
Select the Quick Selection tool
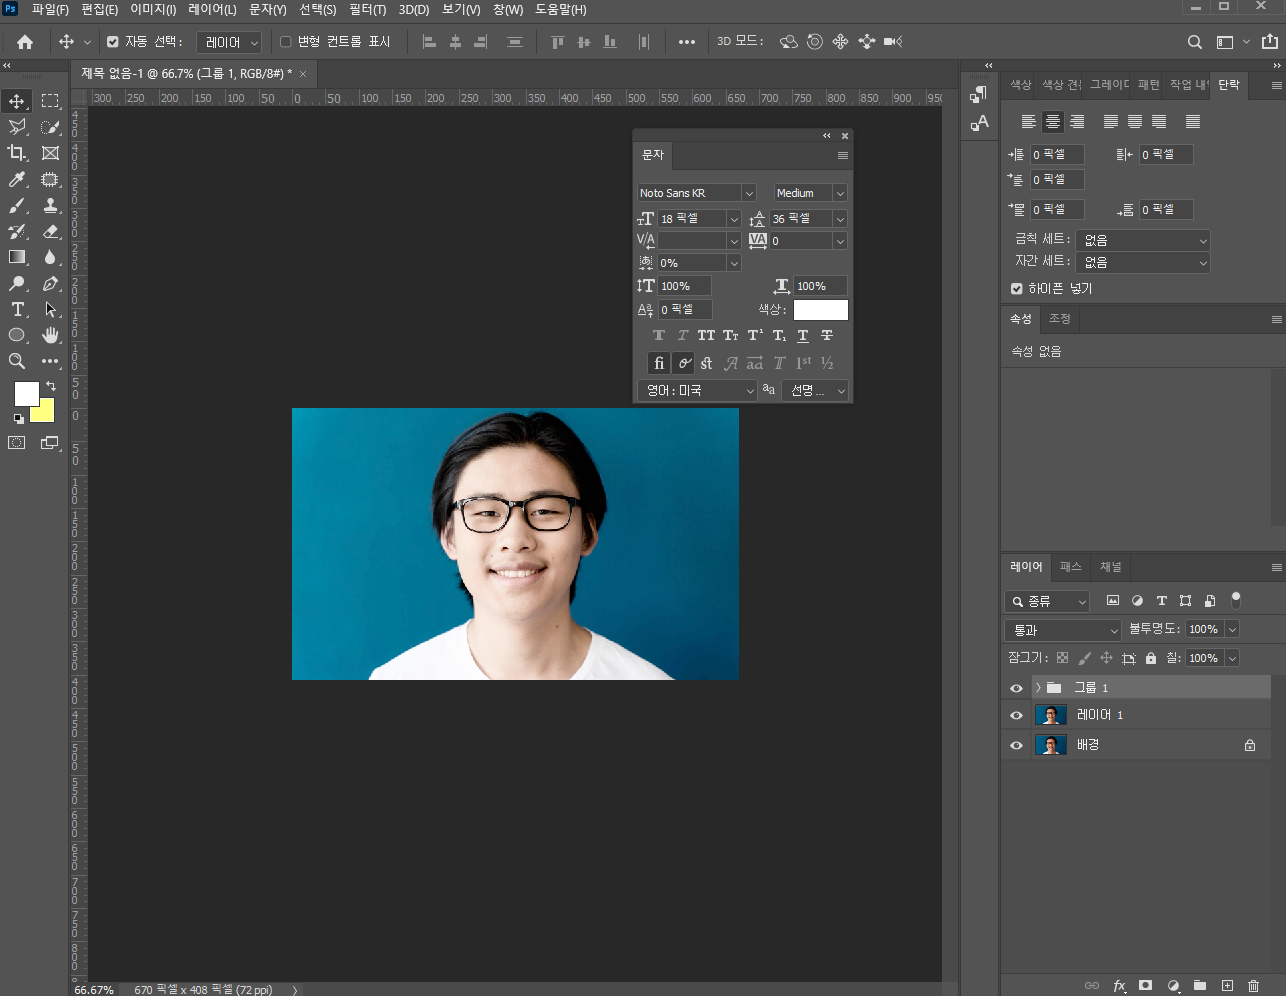50,127
